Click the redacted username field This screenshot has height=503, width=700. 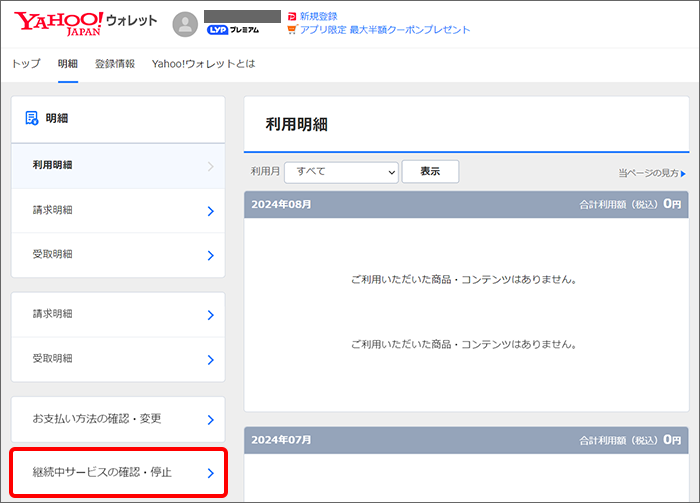(x=242, y=17)
